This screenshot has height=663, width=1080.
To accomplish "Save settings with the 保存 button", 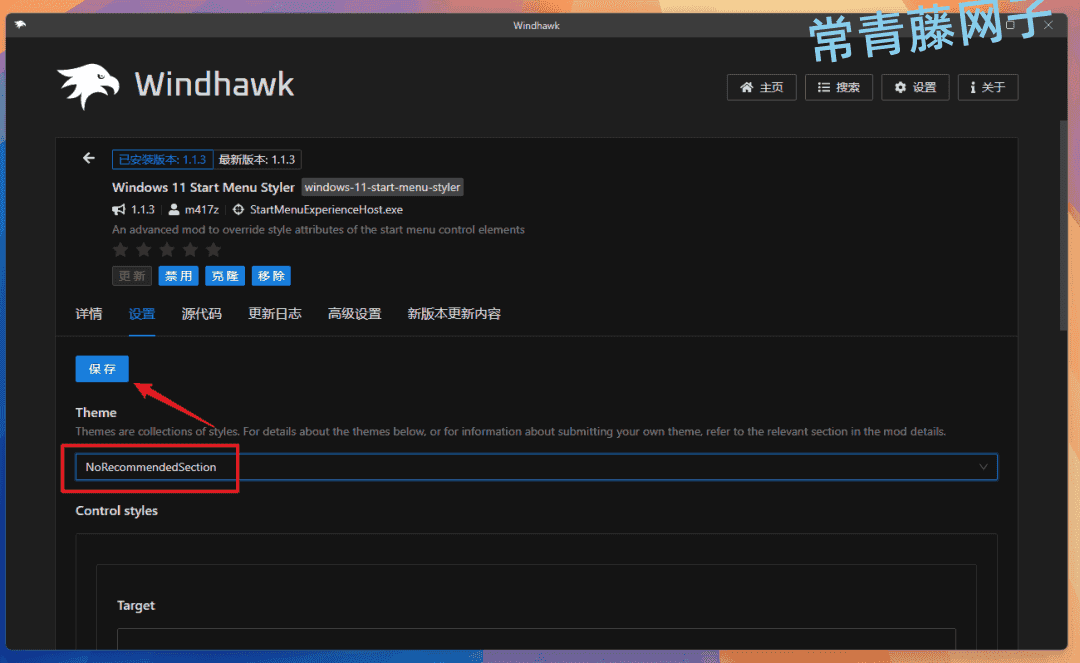I will click(102, 369).
